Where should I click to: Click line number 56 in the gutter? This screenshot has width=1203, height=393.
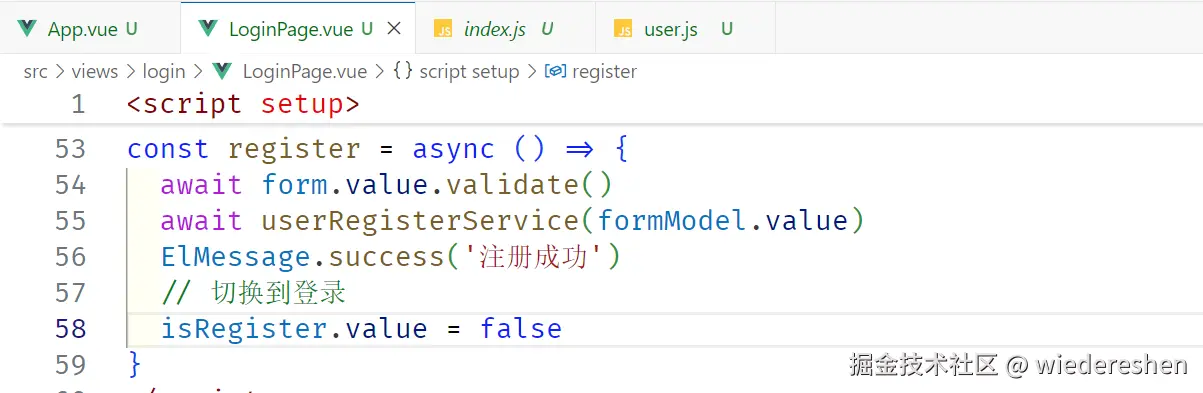(70, 257)
